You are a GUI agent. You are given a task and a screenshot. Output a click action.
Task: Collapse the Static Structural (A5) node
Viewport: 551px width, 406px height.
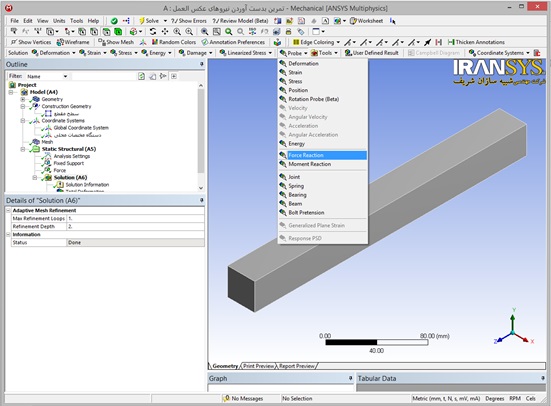click(x=23, y=149)
